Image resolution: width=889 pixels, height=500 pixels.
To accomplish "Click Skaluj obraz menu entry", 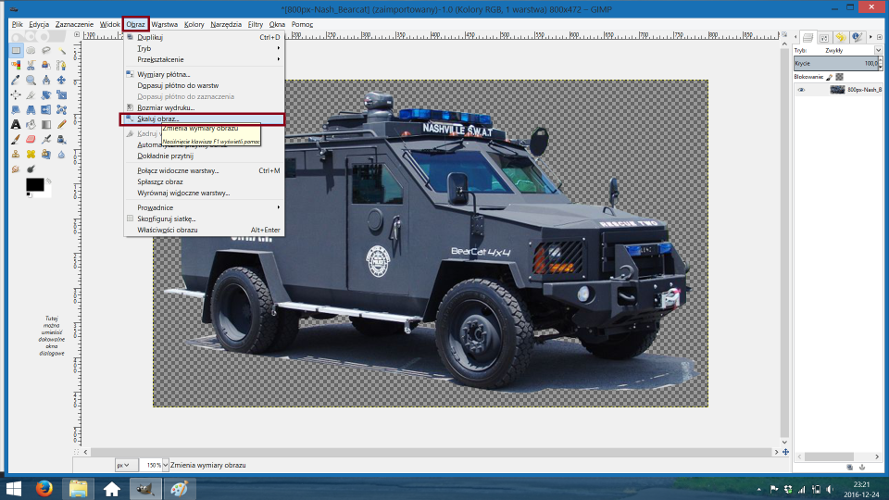I will point(202,119).
